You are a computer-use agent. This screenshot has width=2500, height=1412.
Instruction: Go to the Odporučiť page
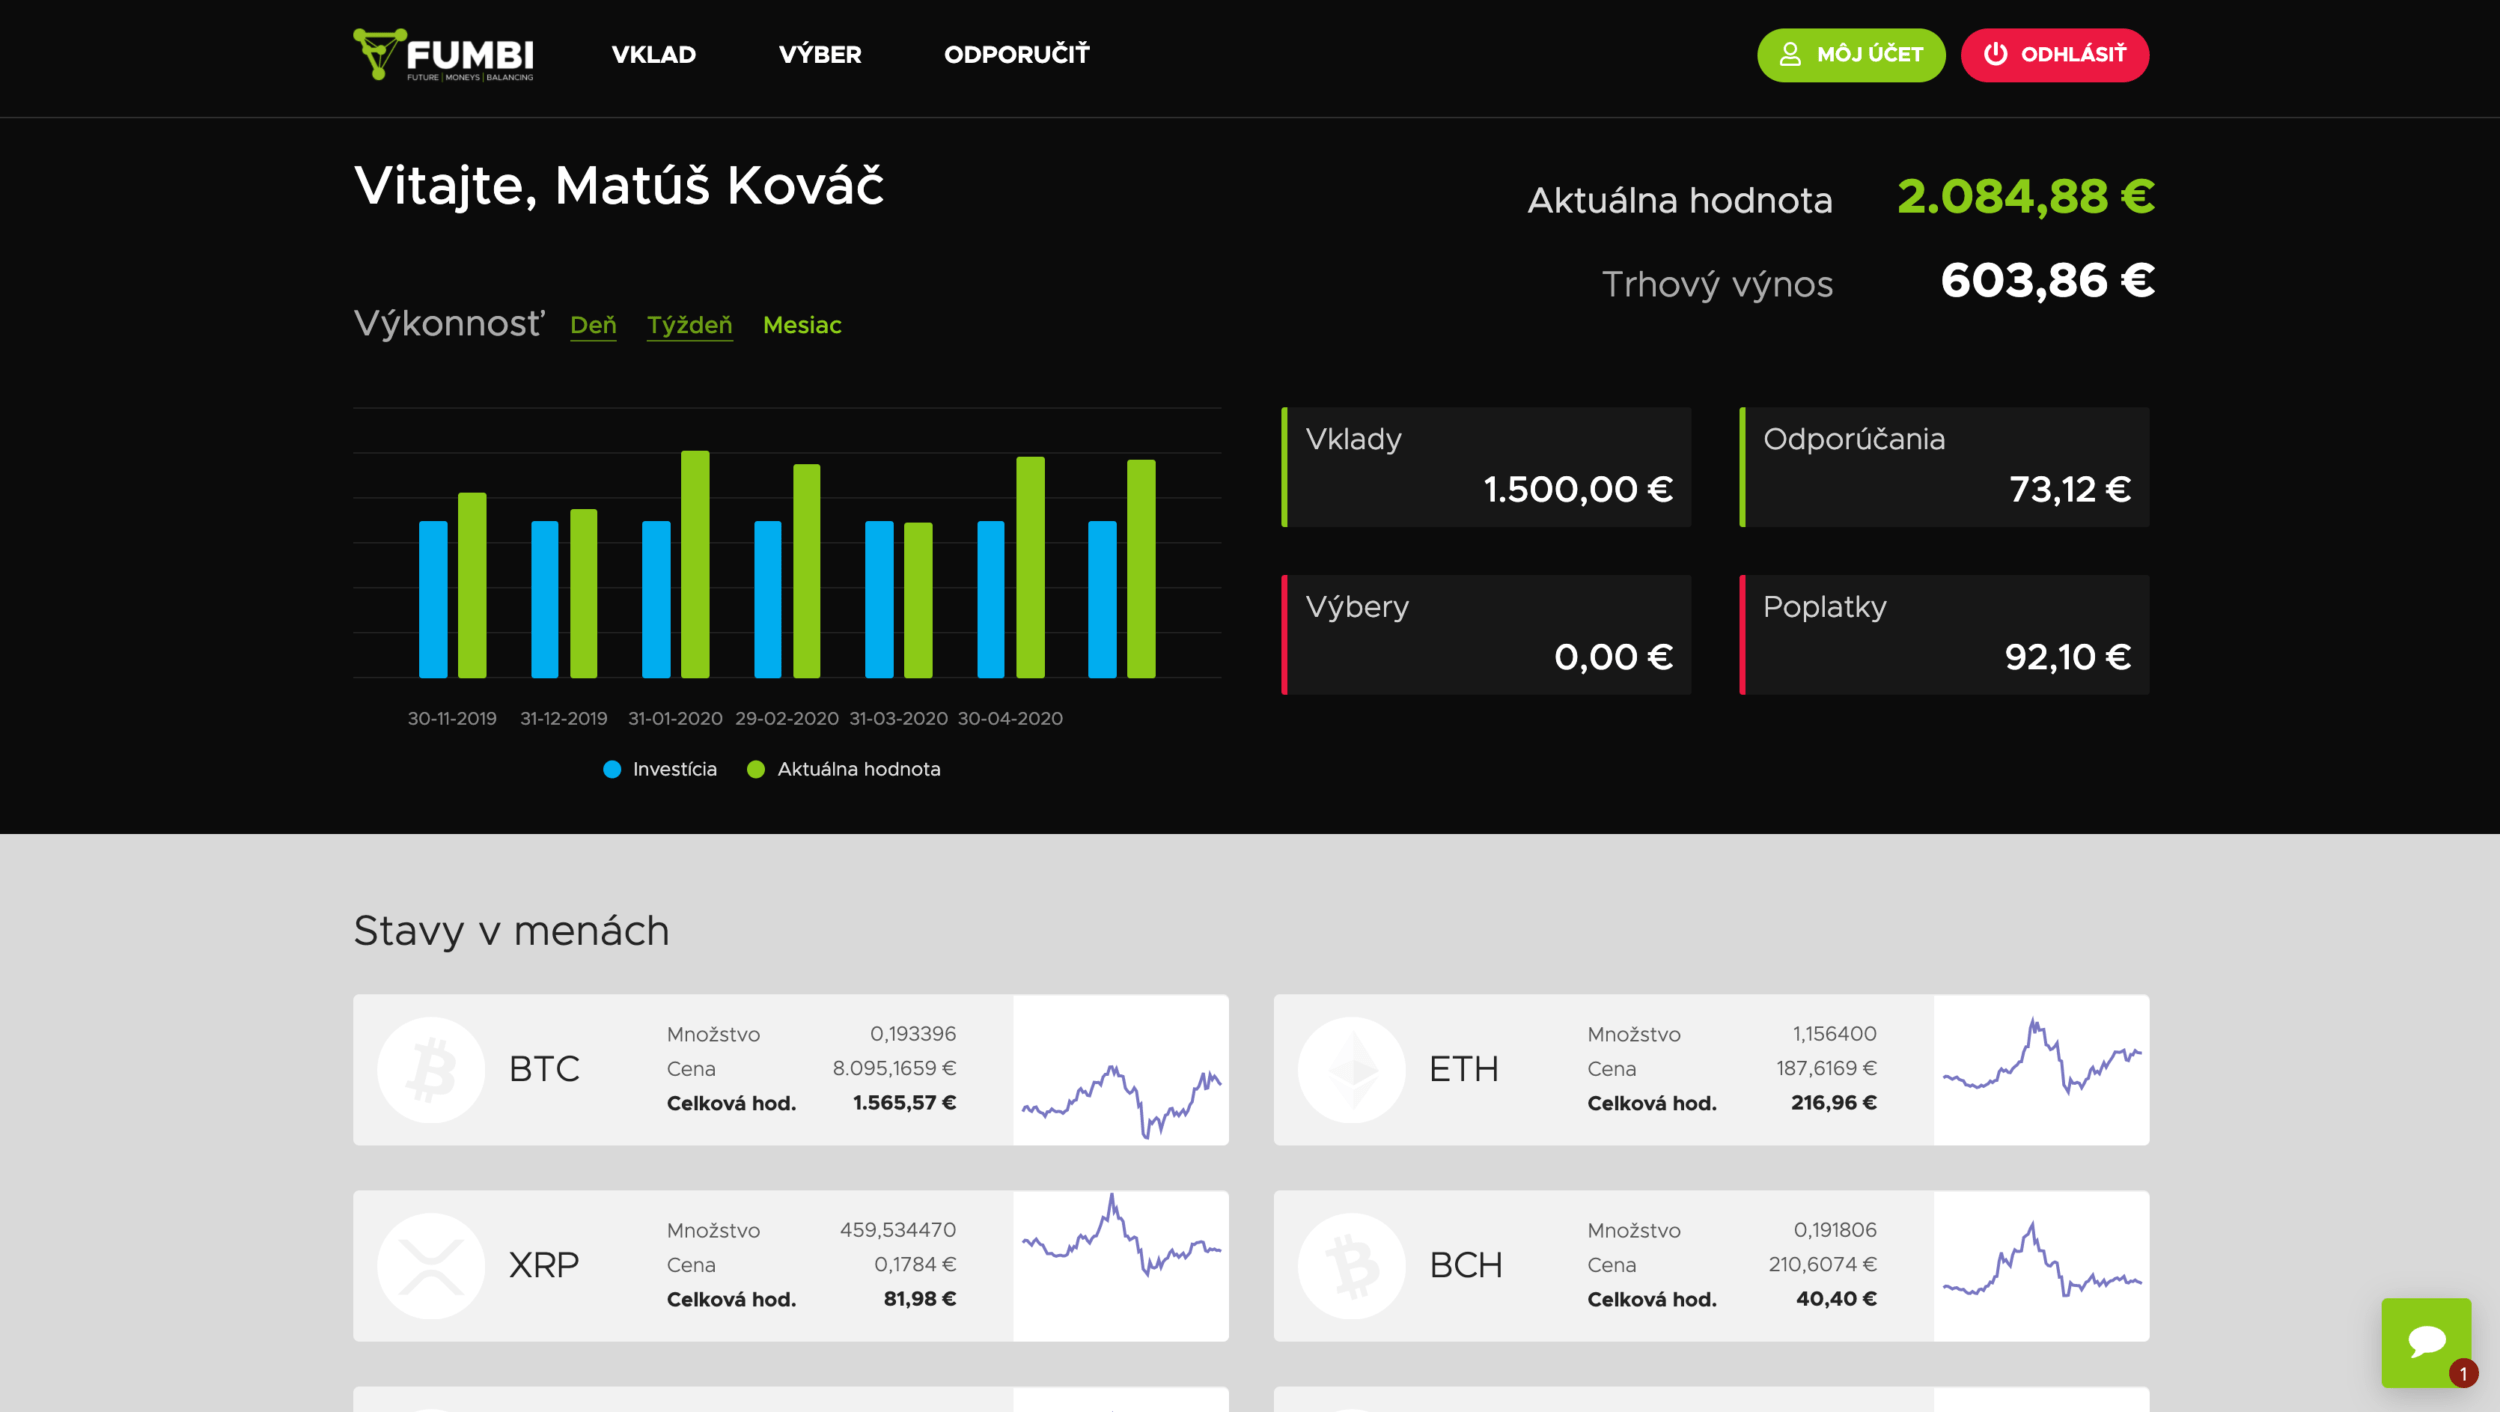tap(1016, 54)
